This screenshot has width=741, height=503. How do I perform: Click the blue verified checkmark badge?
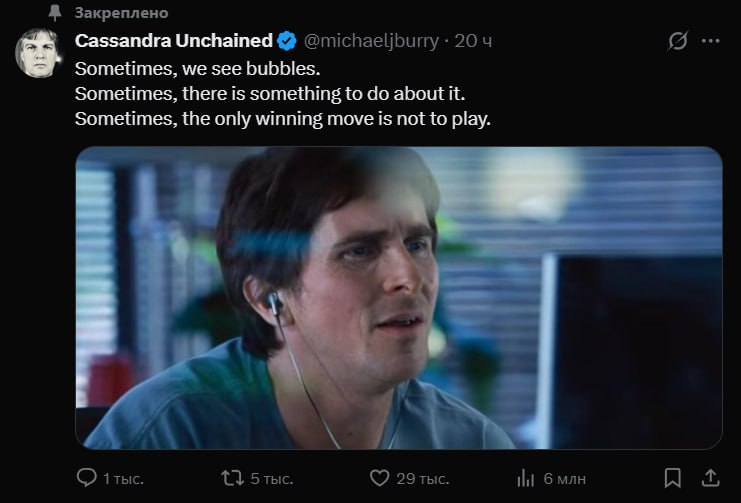(x=286, y=41)
